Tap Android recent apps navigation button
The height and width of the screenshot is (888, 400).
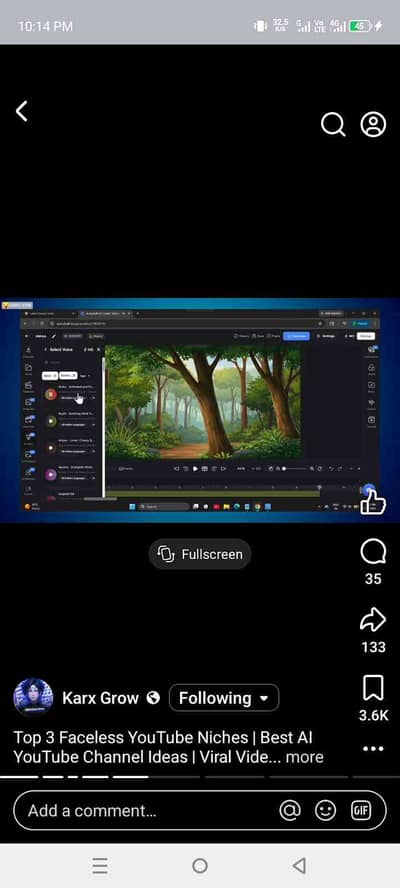[x=100, y=865]
